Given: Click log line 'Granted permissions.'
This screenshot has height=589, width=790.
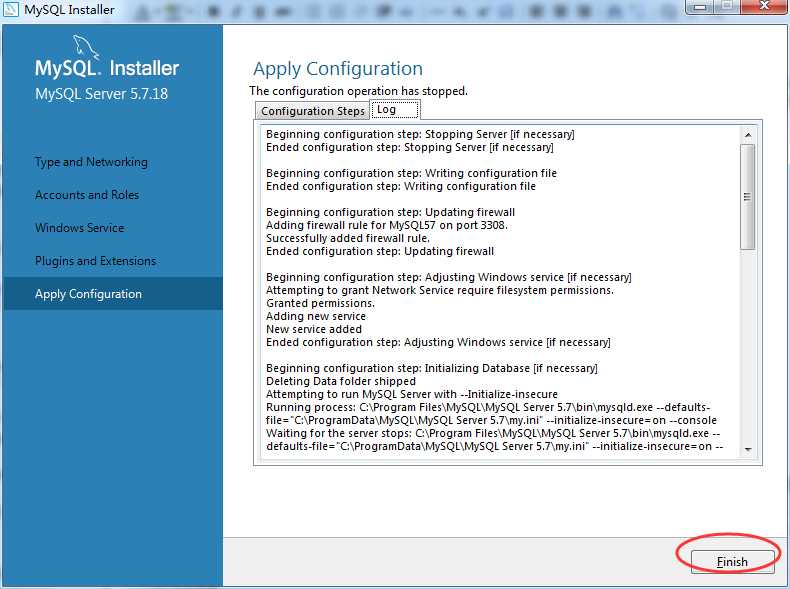Looking at the screenshot, I should tap(320, 303).
